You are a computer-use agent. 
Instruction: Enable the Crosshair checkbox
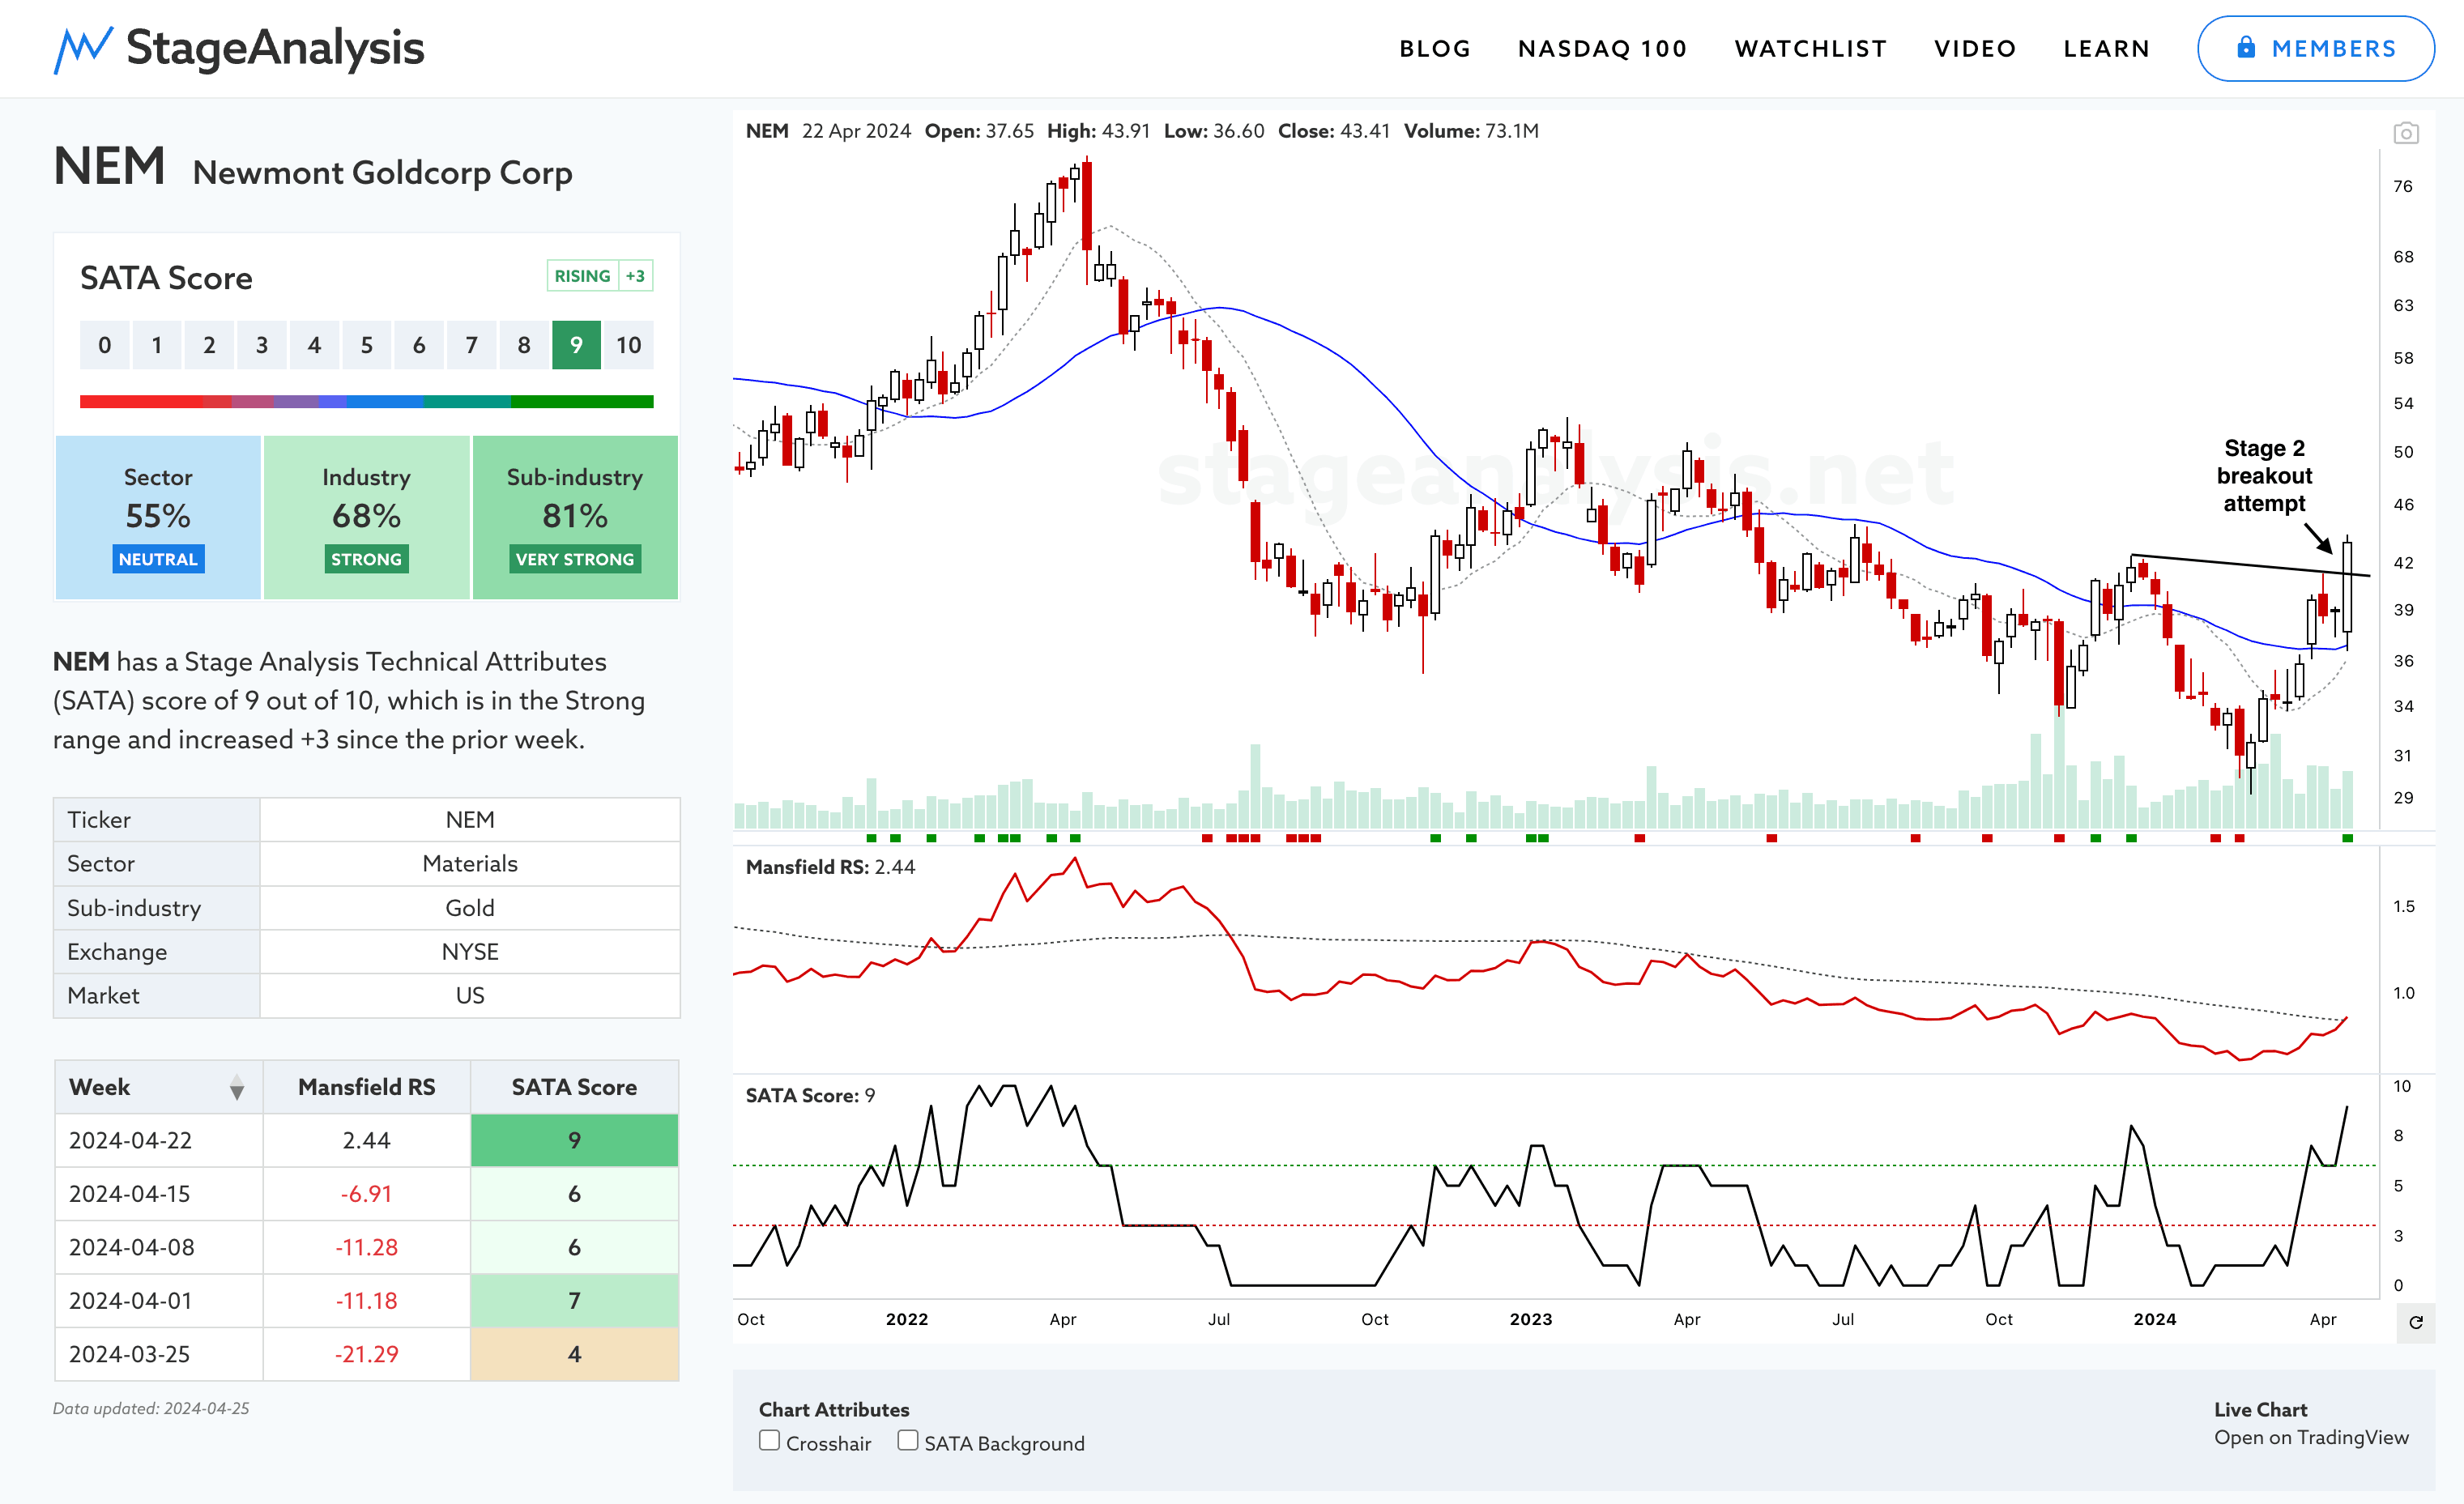(769, 1440)
